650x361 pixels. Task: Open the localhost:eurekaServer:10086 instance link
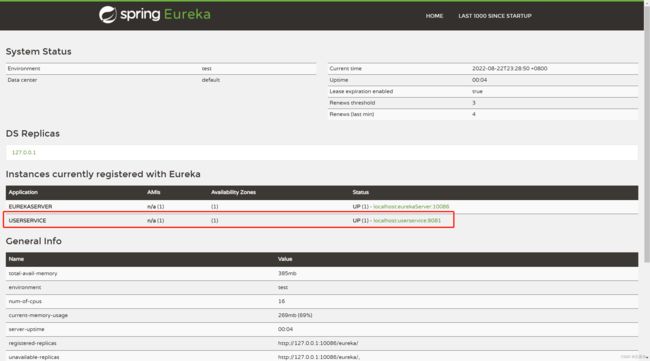[411, 206]
